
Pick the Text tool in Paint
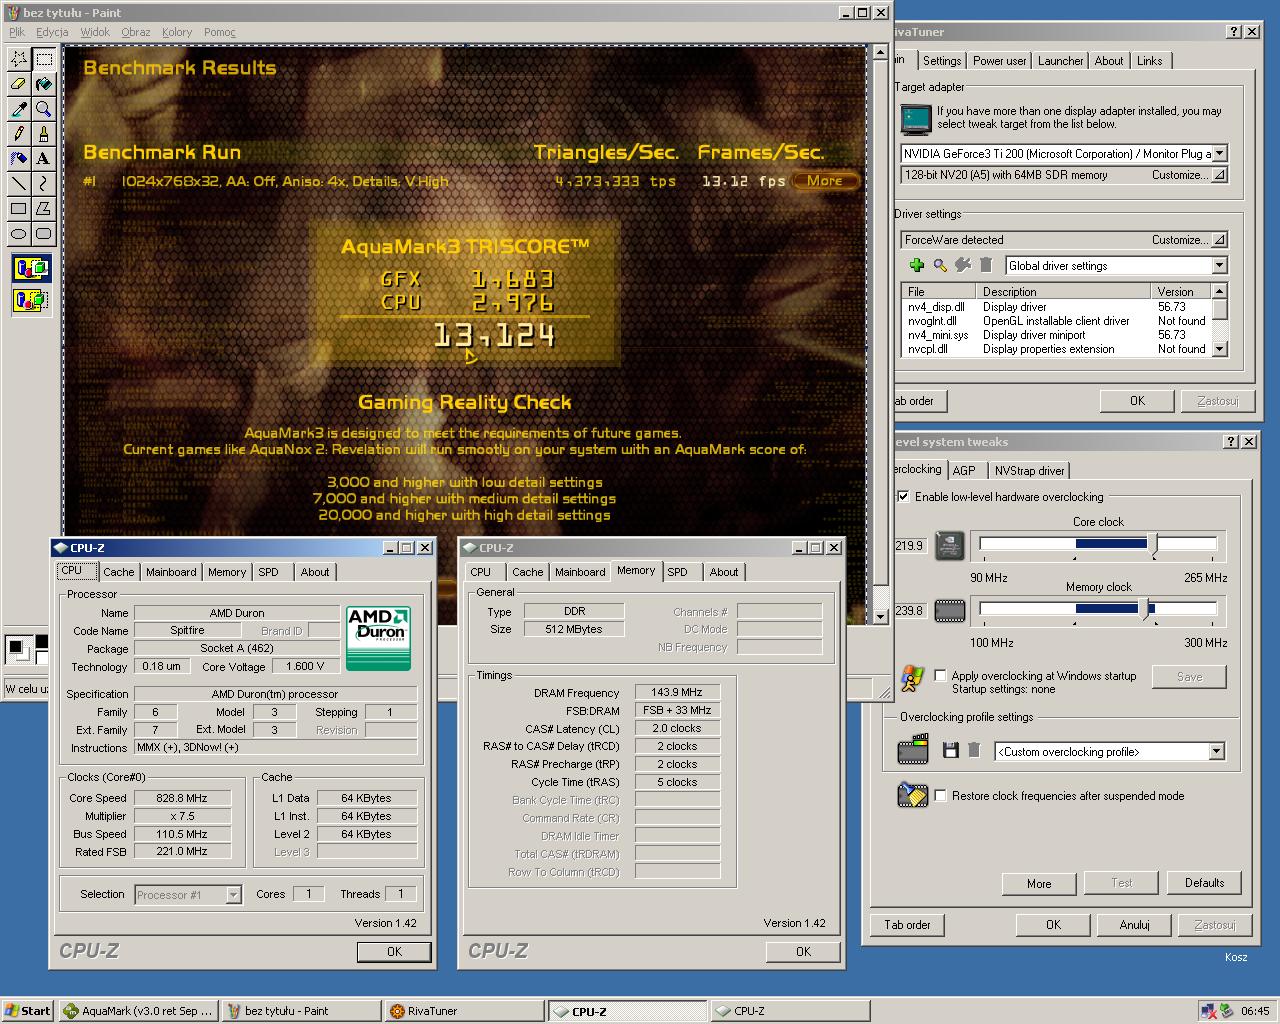43,159
